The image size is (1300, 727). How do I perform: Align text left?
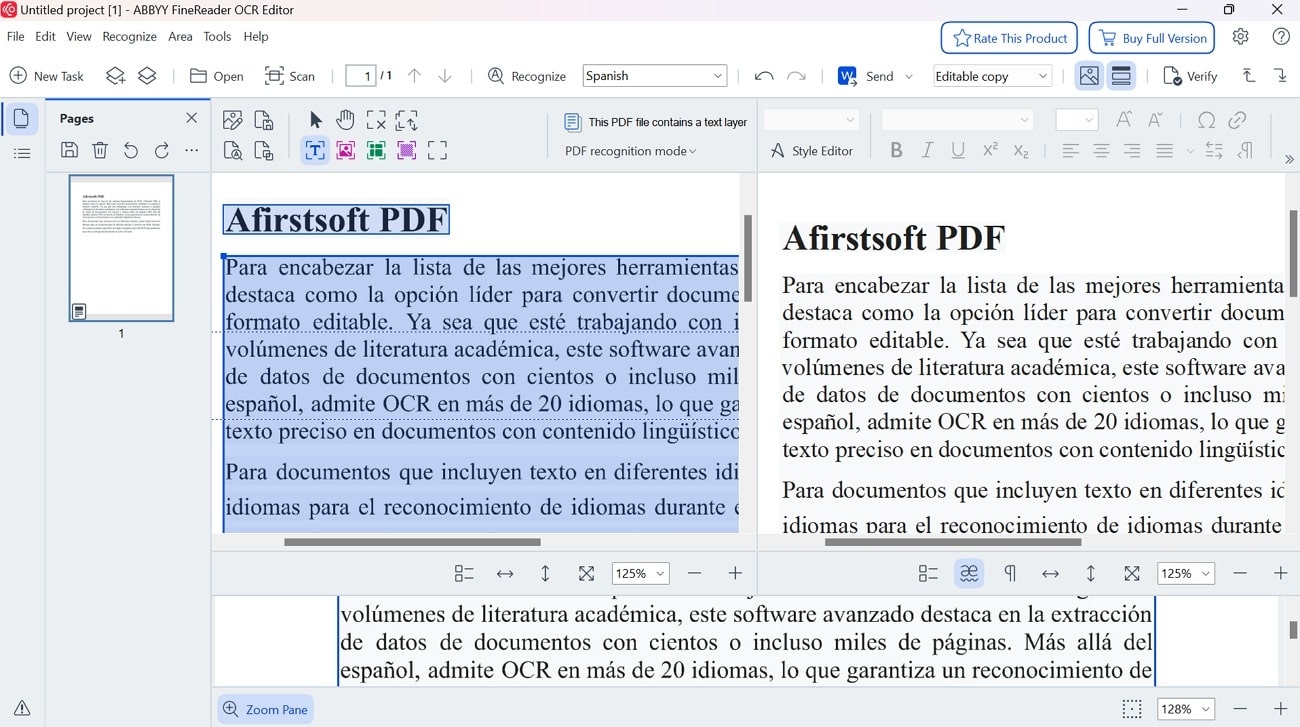(1071, 151)
